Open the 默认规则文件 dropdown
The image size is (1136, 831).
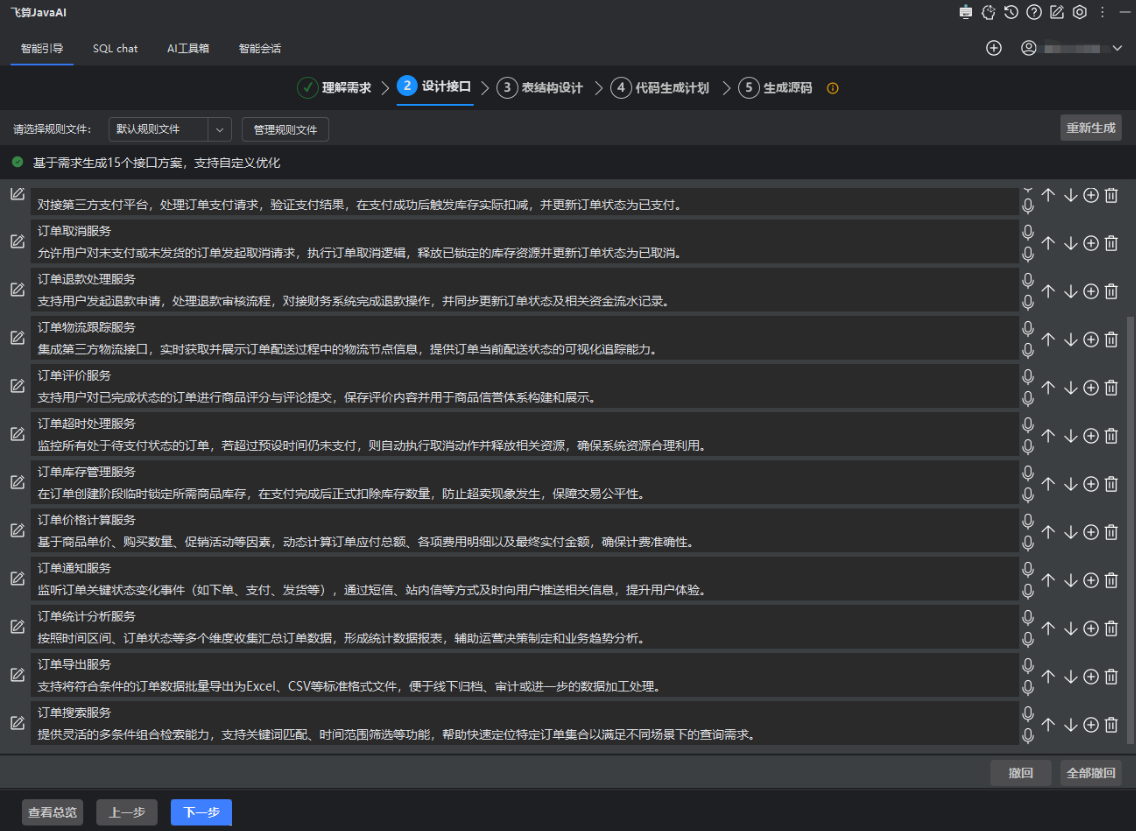(169, 129)
